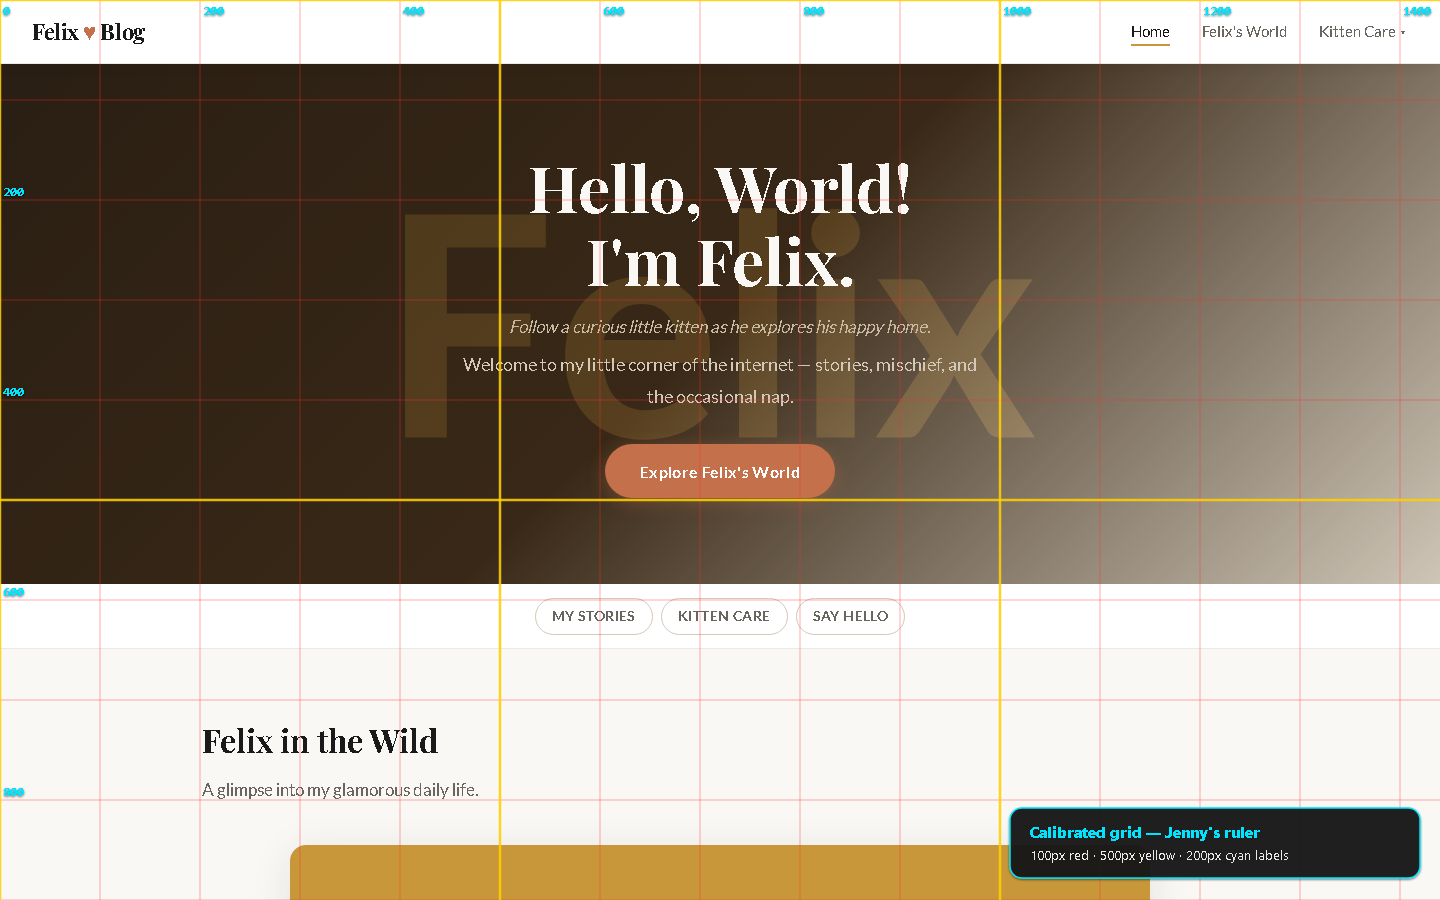
Task: Click the Felix in the Wild heading
Action: click(320, 741)
